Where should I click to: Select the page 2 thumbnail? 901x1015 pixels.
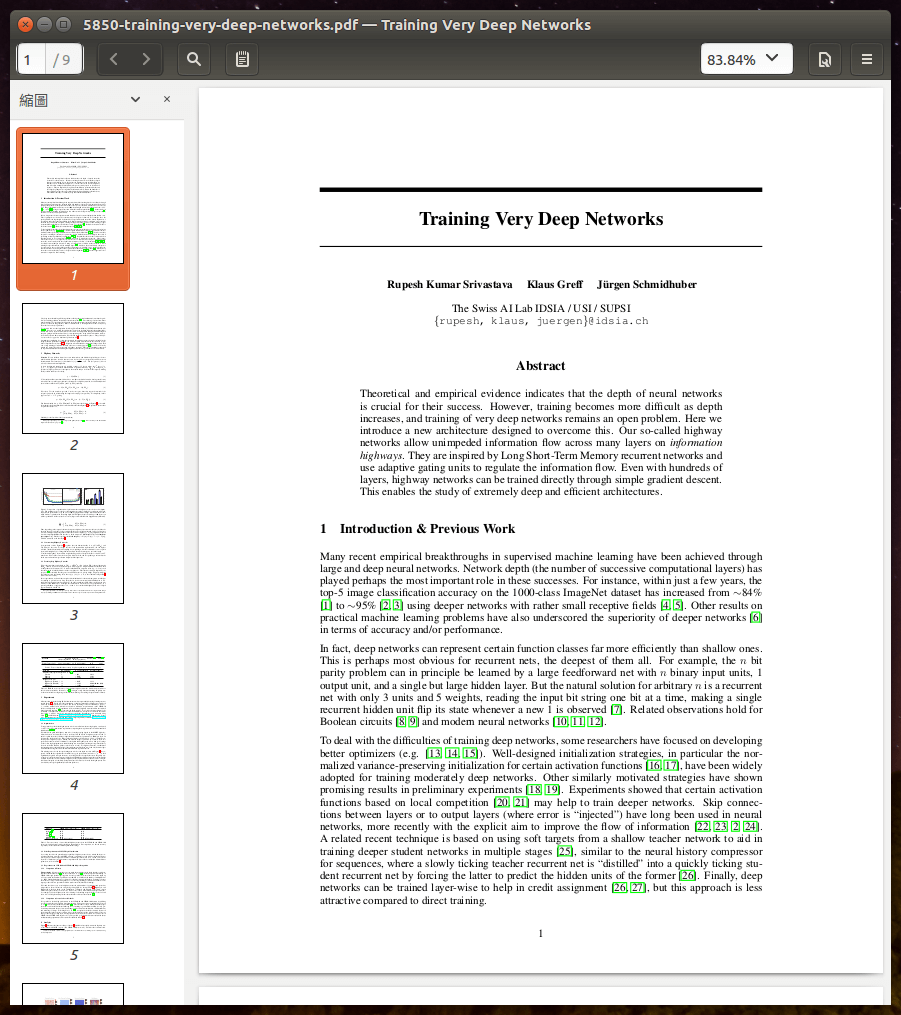tap(73, 368)
